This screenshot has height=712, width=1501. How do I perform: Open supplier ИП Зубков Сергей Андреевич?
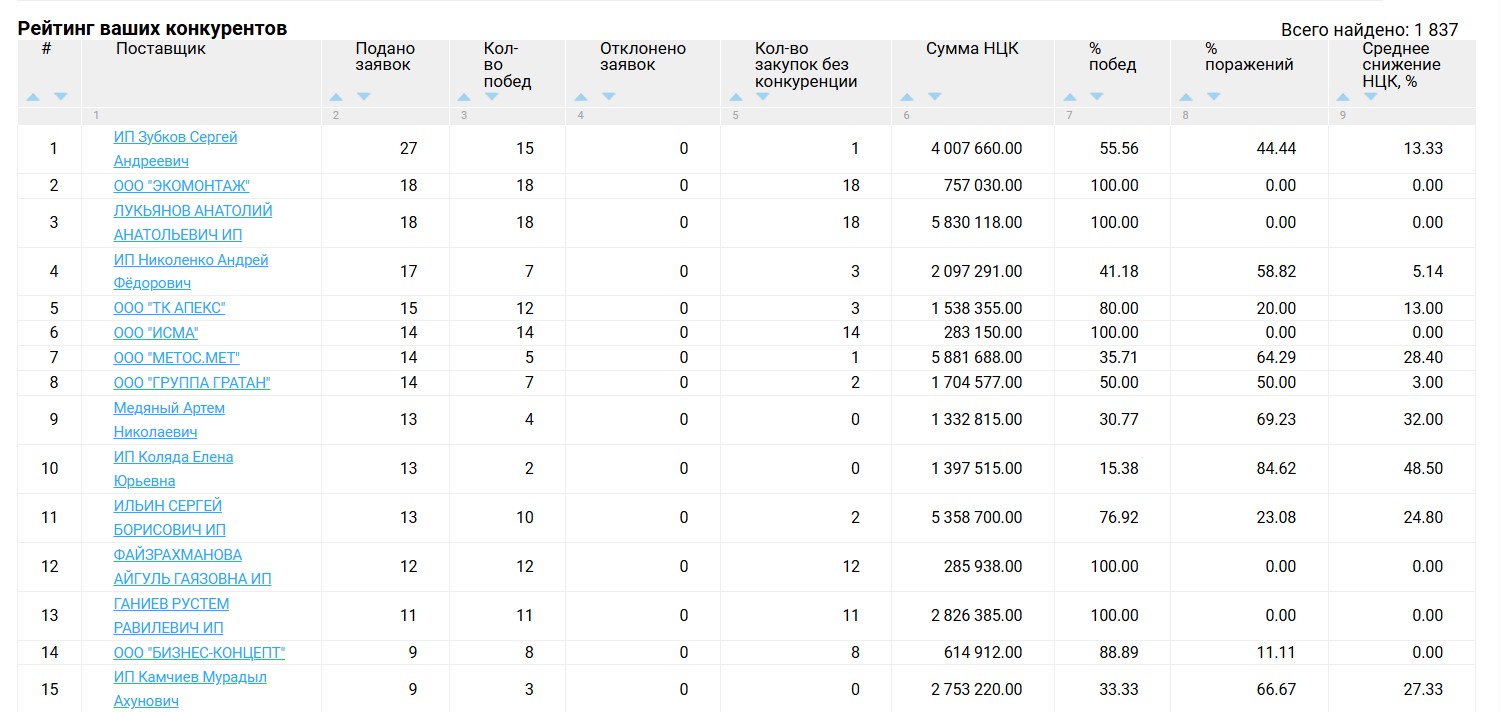pos(175,137)
